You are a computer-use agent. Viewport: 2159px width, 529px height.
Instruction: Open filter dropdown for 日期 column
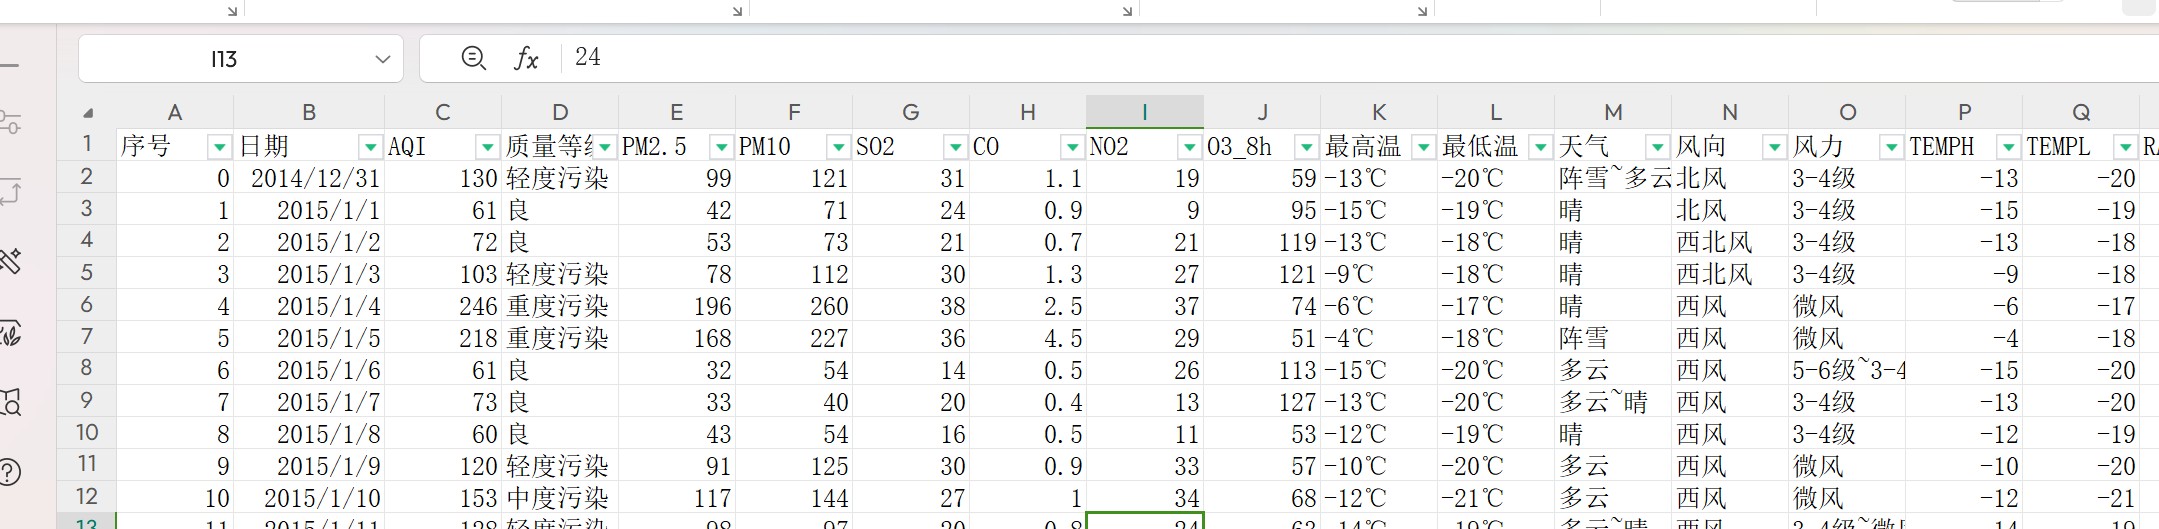(x=370, y=147)
